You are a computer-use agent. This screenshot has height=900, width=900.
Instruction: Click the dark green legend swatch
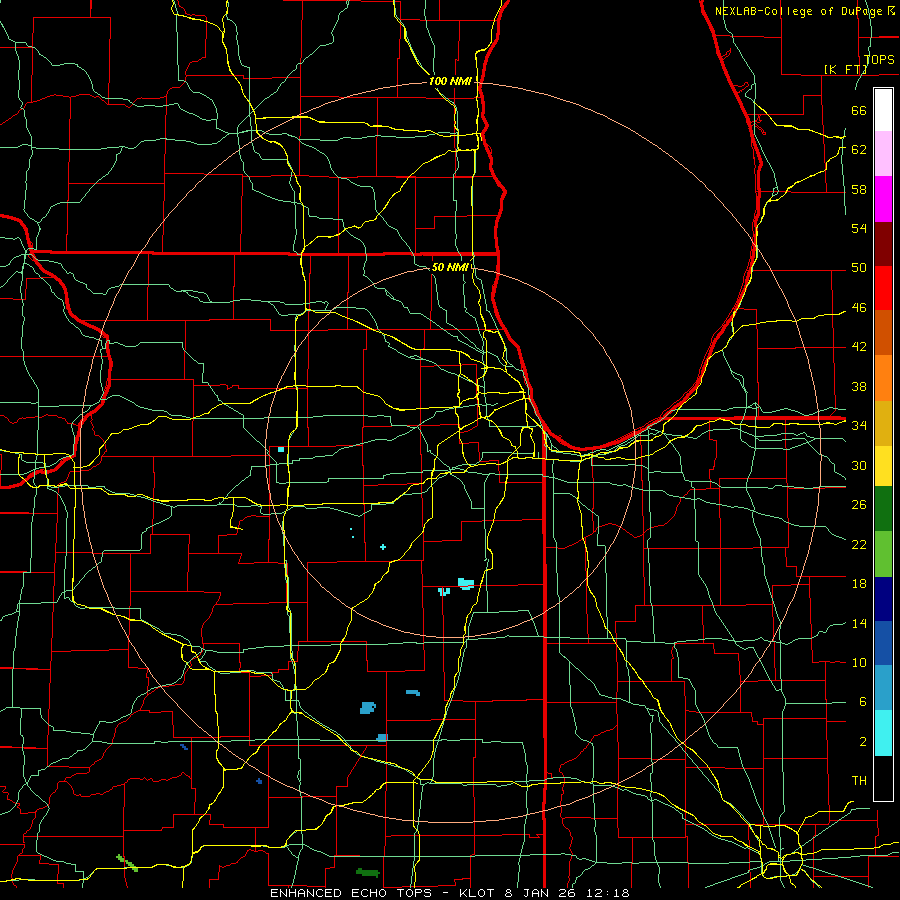coord(883,509)
